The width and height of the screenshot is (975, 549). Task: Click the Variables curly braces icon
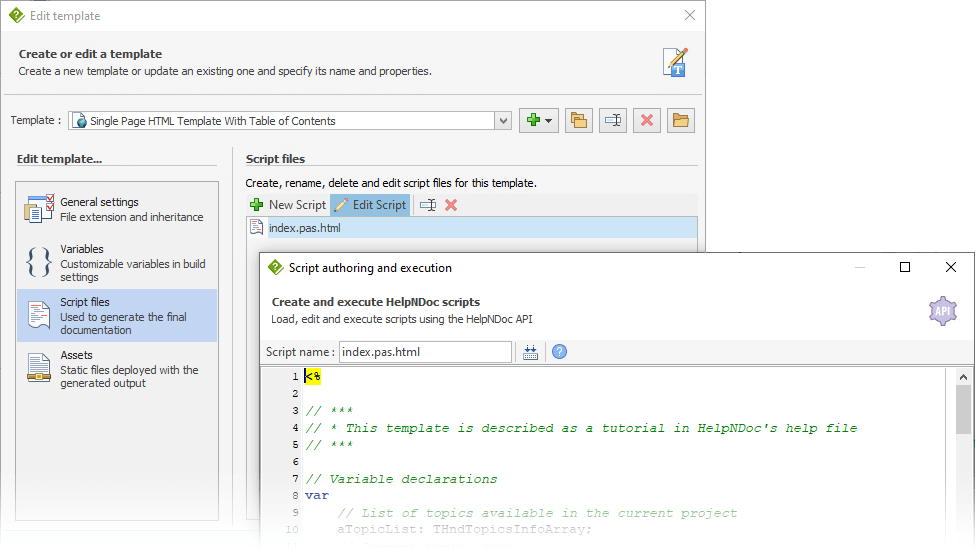(39, 262)
